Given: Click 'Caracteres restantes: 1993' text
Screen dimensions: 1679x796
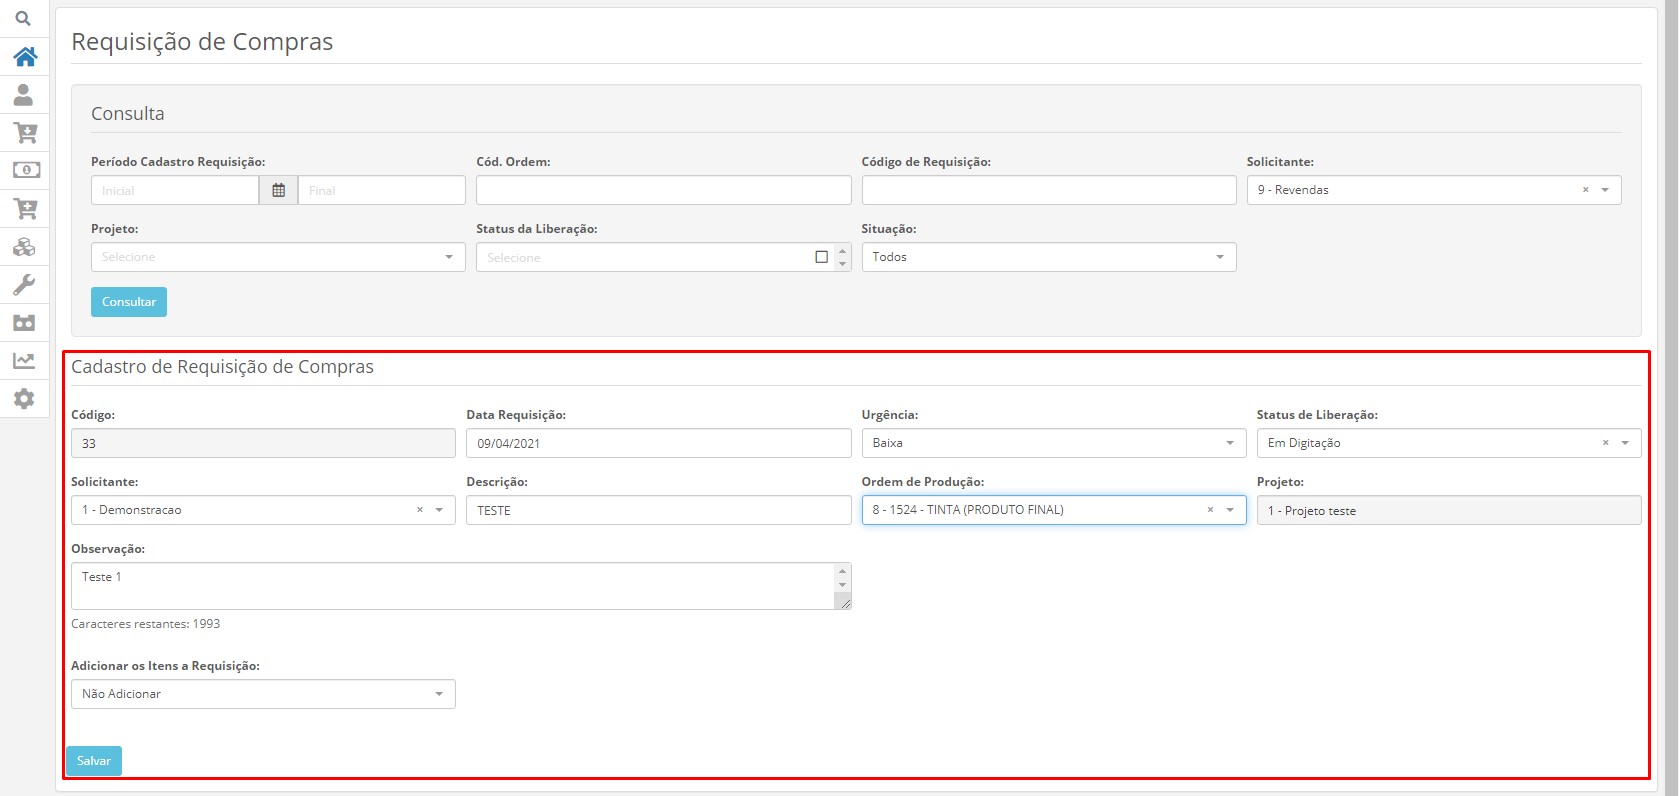Looking at the screenshot, I should [x=146, y=624].
